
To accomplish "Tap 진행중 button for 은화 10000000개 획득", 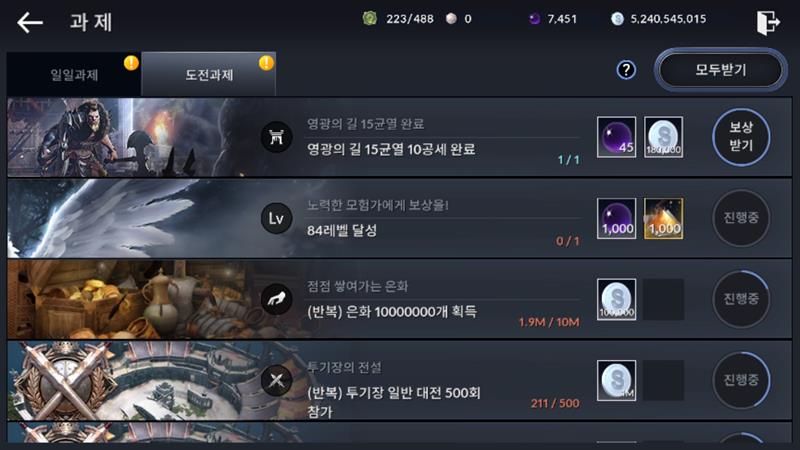I will pyautogui.click(x=741, y=299).
